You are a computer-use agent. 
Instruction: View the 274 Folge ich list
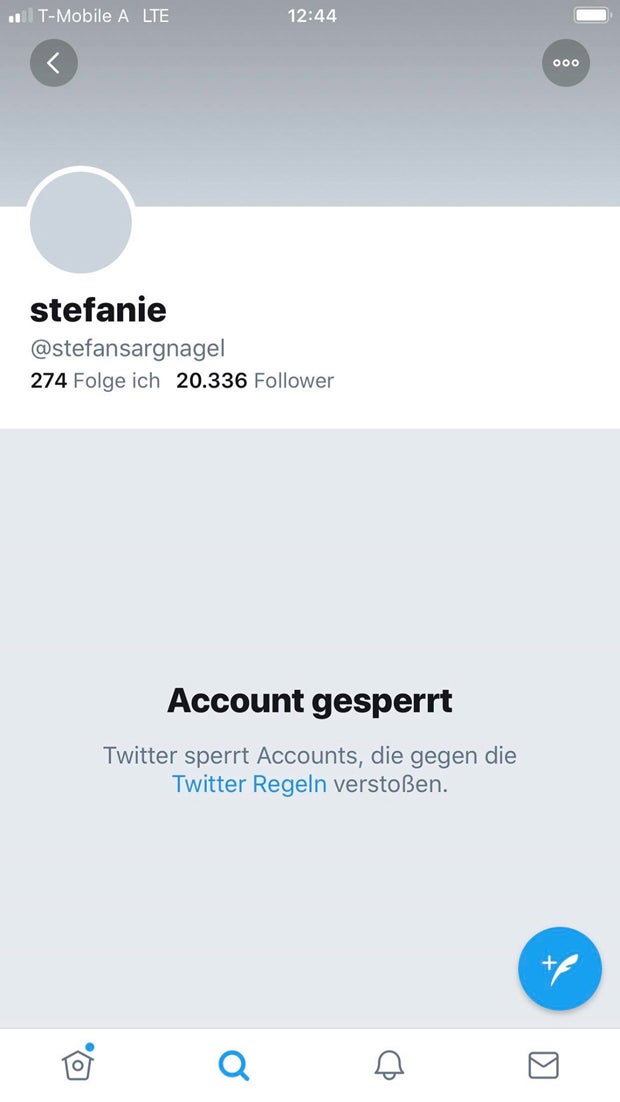(x=95, y=381)
